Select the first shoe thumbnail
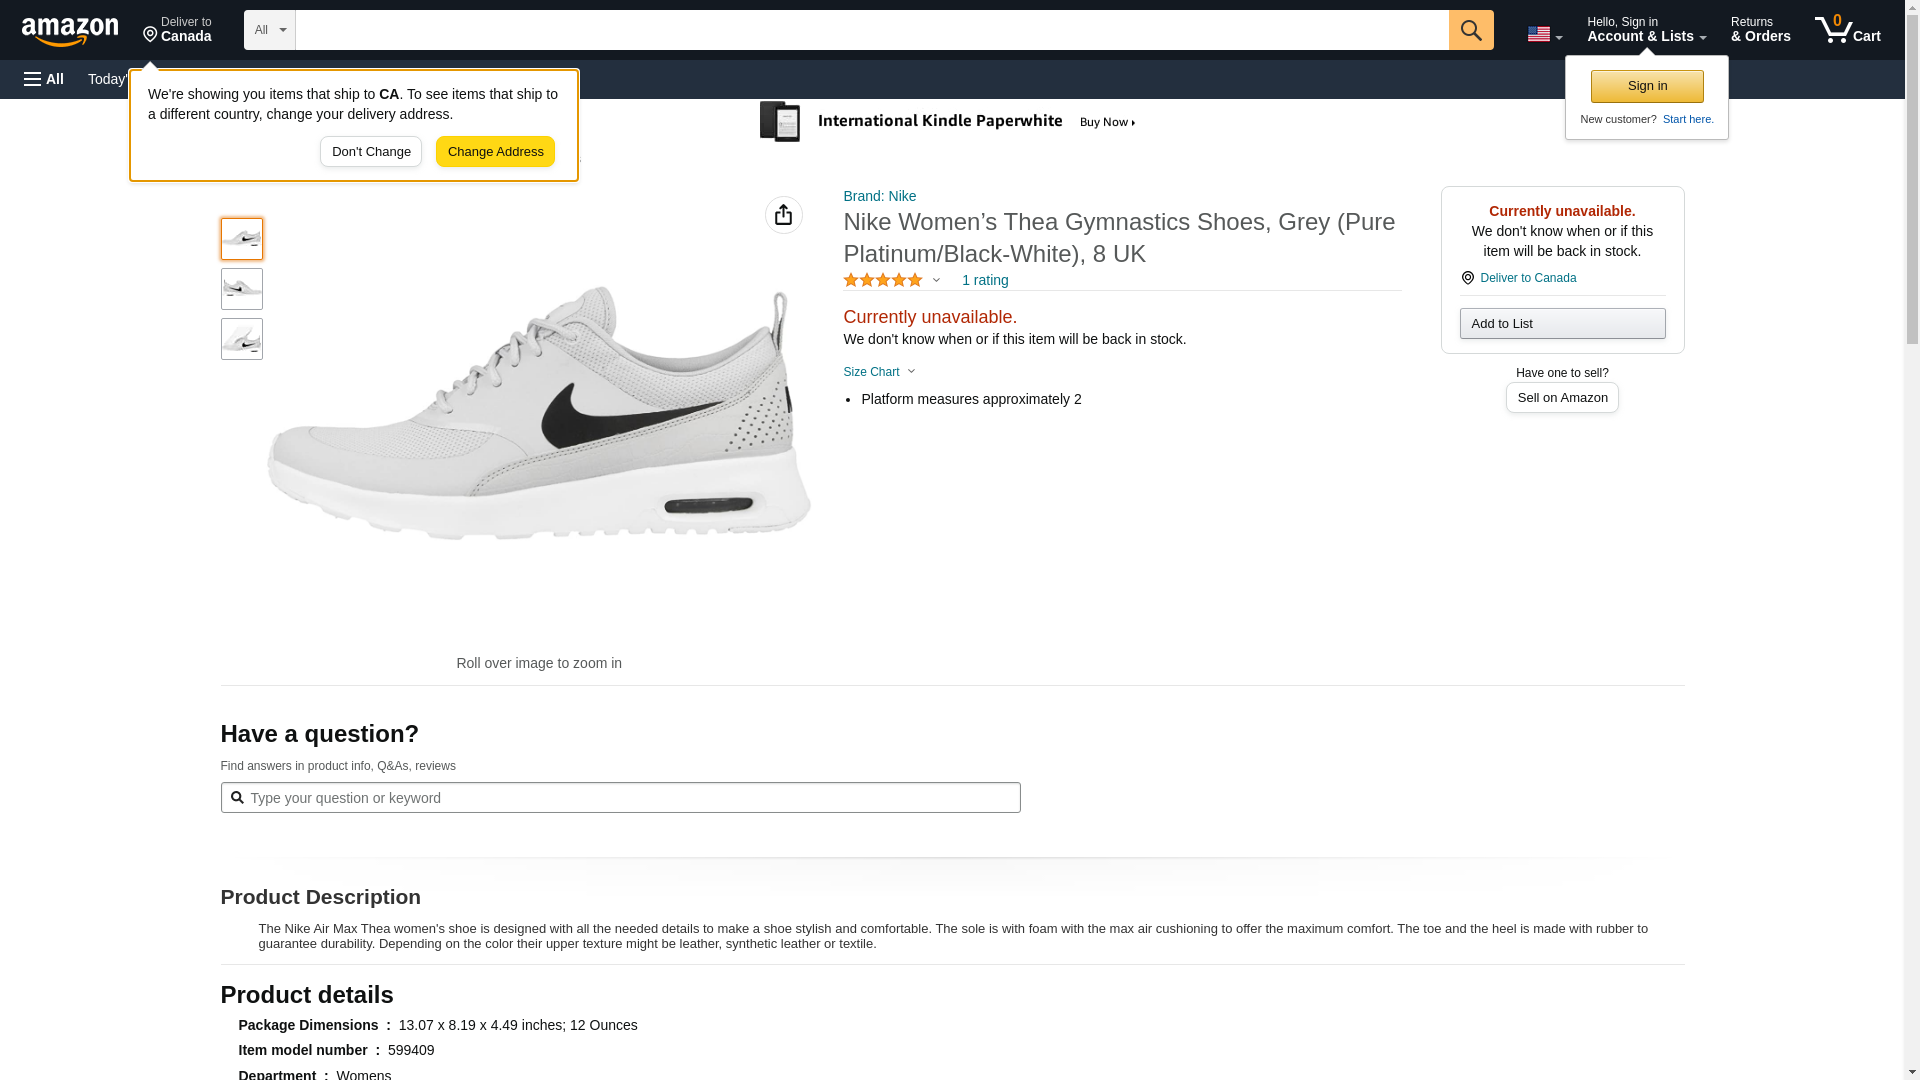 [241, 239]
